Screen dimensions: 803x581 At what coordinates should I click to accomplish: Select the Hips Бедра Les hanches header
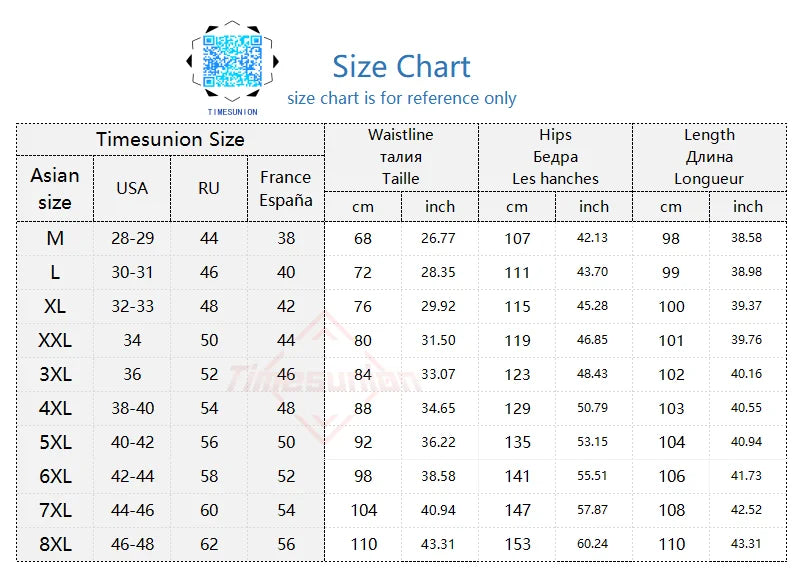[x=555, y=156]
